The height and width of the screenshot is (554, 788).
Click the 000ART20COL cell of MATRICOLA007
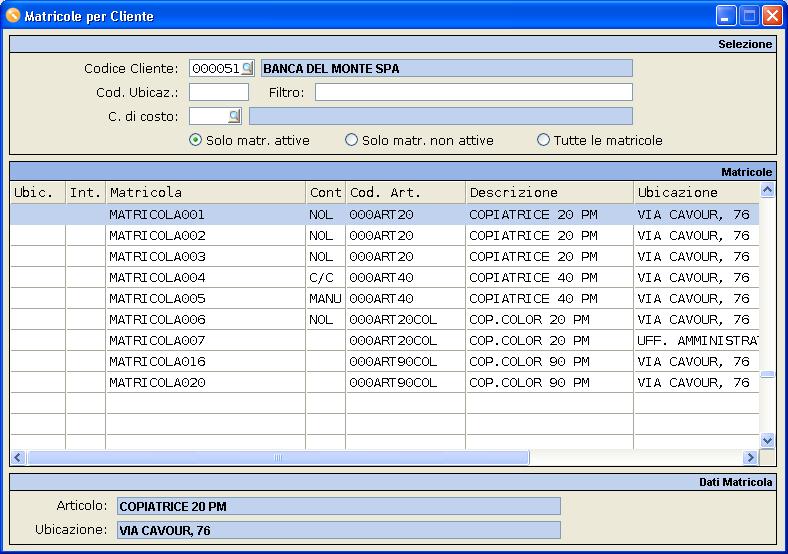[x=406, y=341]
